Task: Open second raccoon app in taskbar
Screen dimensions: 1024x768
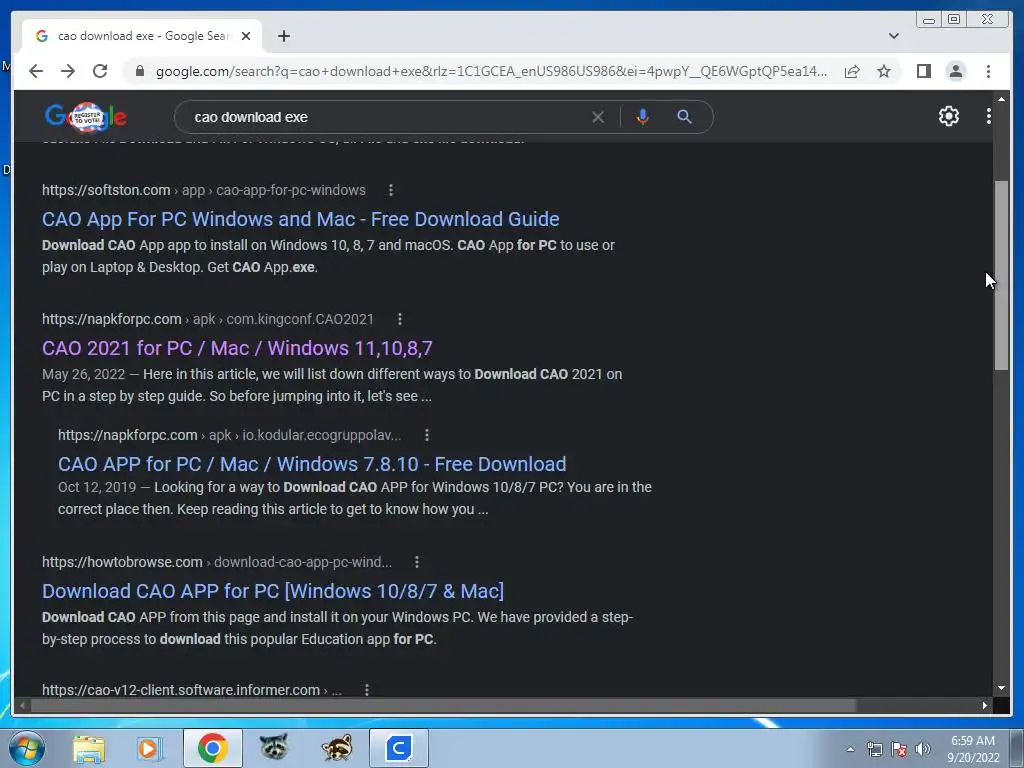Action: (336, 748)
